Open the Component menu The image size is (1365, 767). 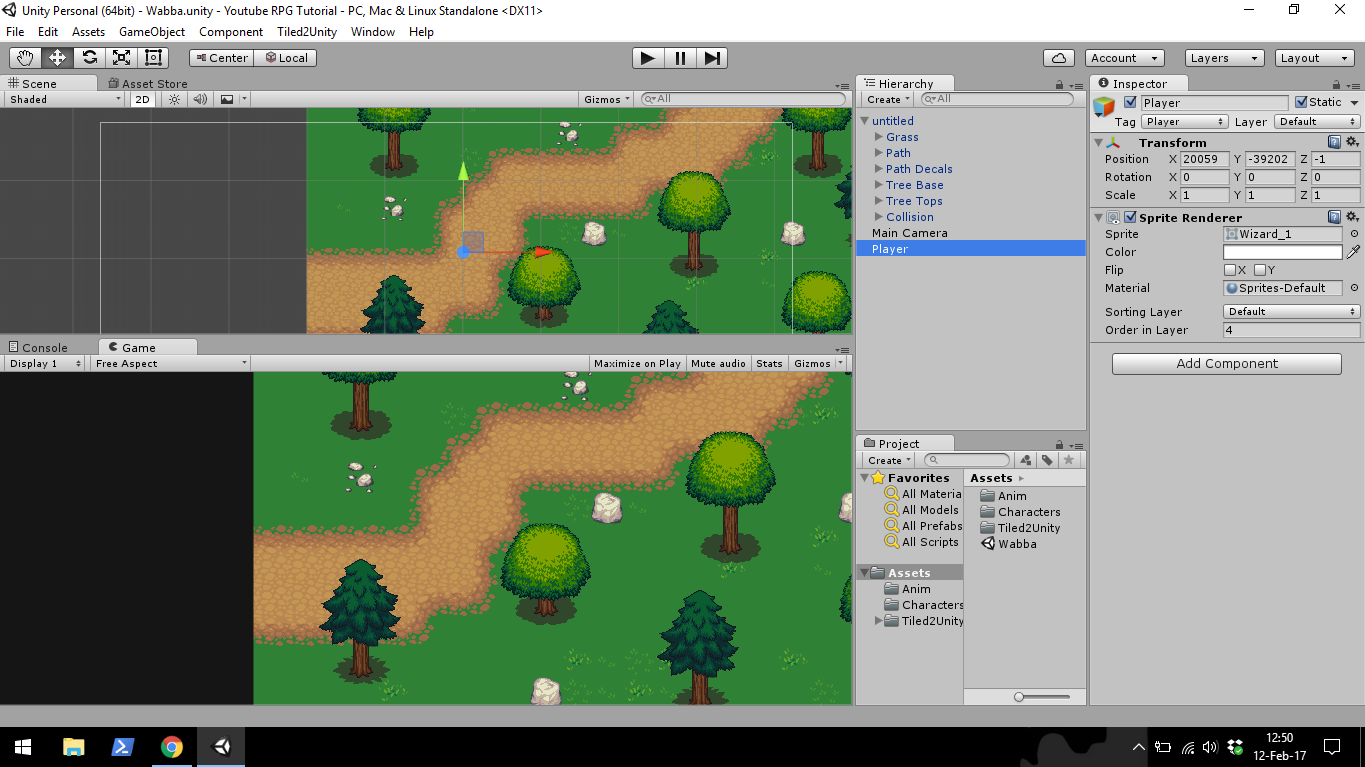coord(231,32)
